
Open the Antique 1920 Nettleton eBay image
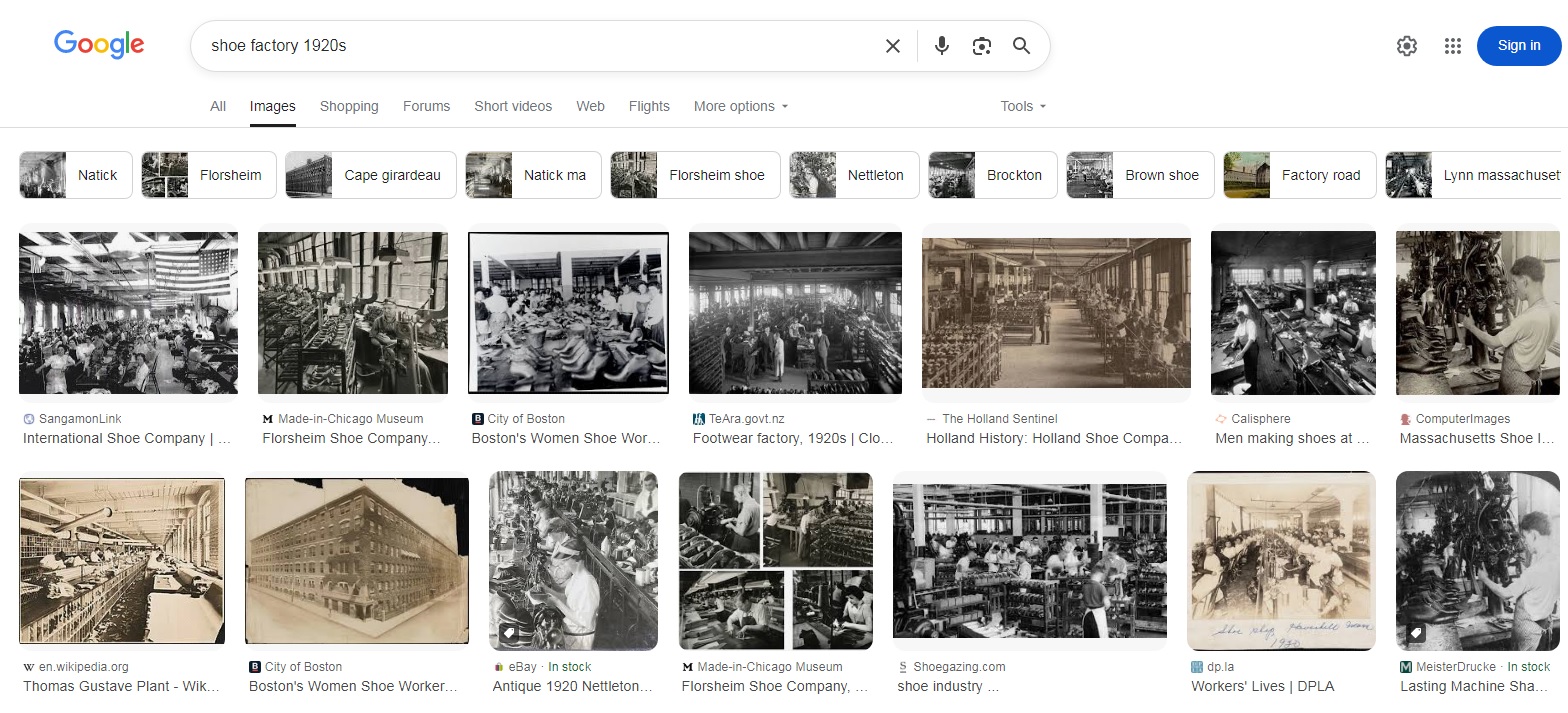click(x=573, y=561)
